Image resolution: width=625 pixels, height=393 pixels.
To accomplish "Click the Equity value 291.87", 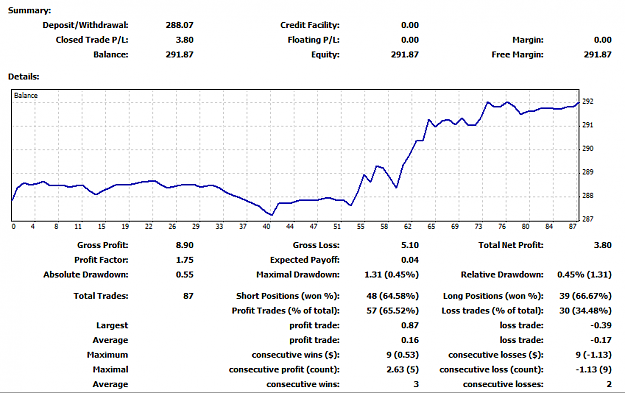I will pos(405,55).
